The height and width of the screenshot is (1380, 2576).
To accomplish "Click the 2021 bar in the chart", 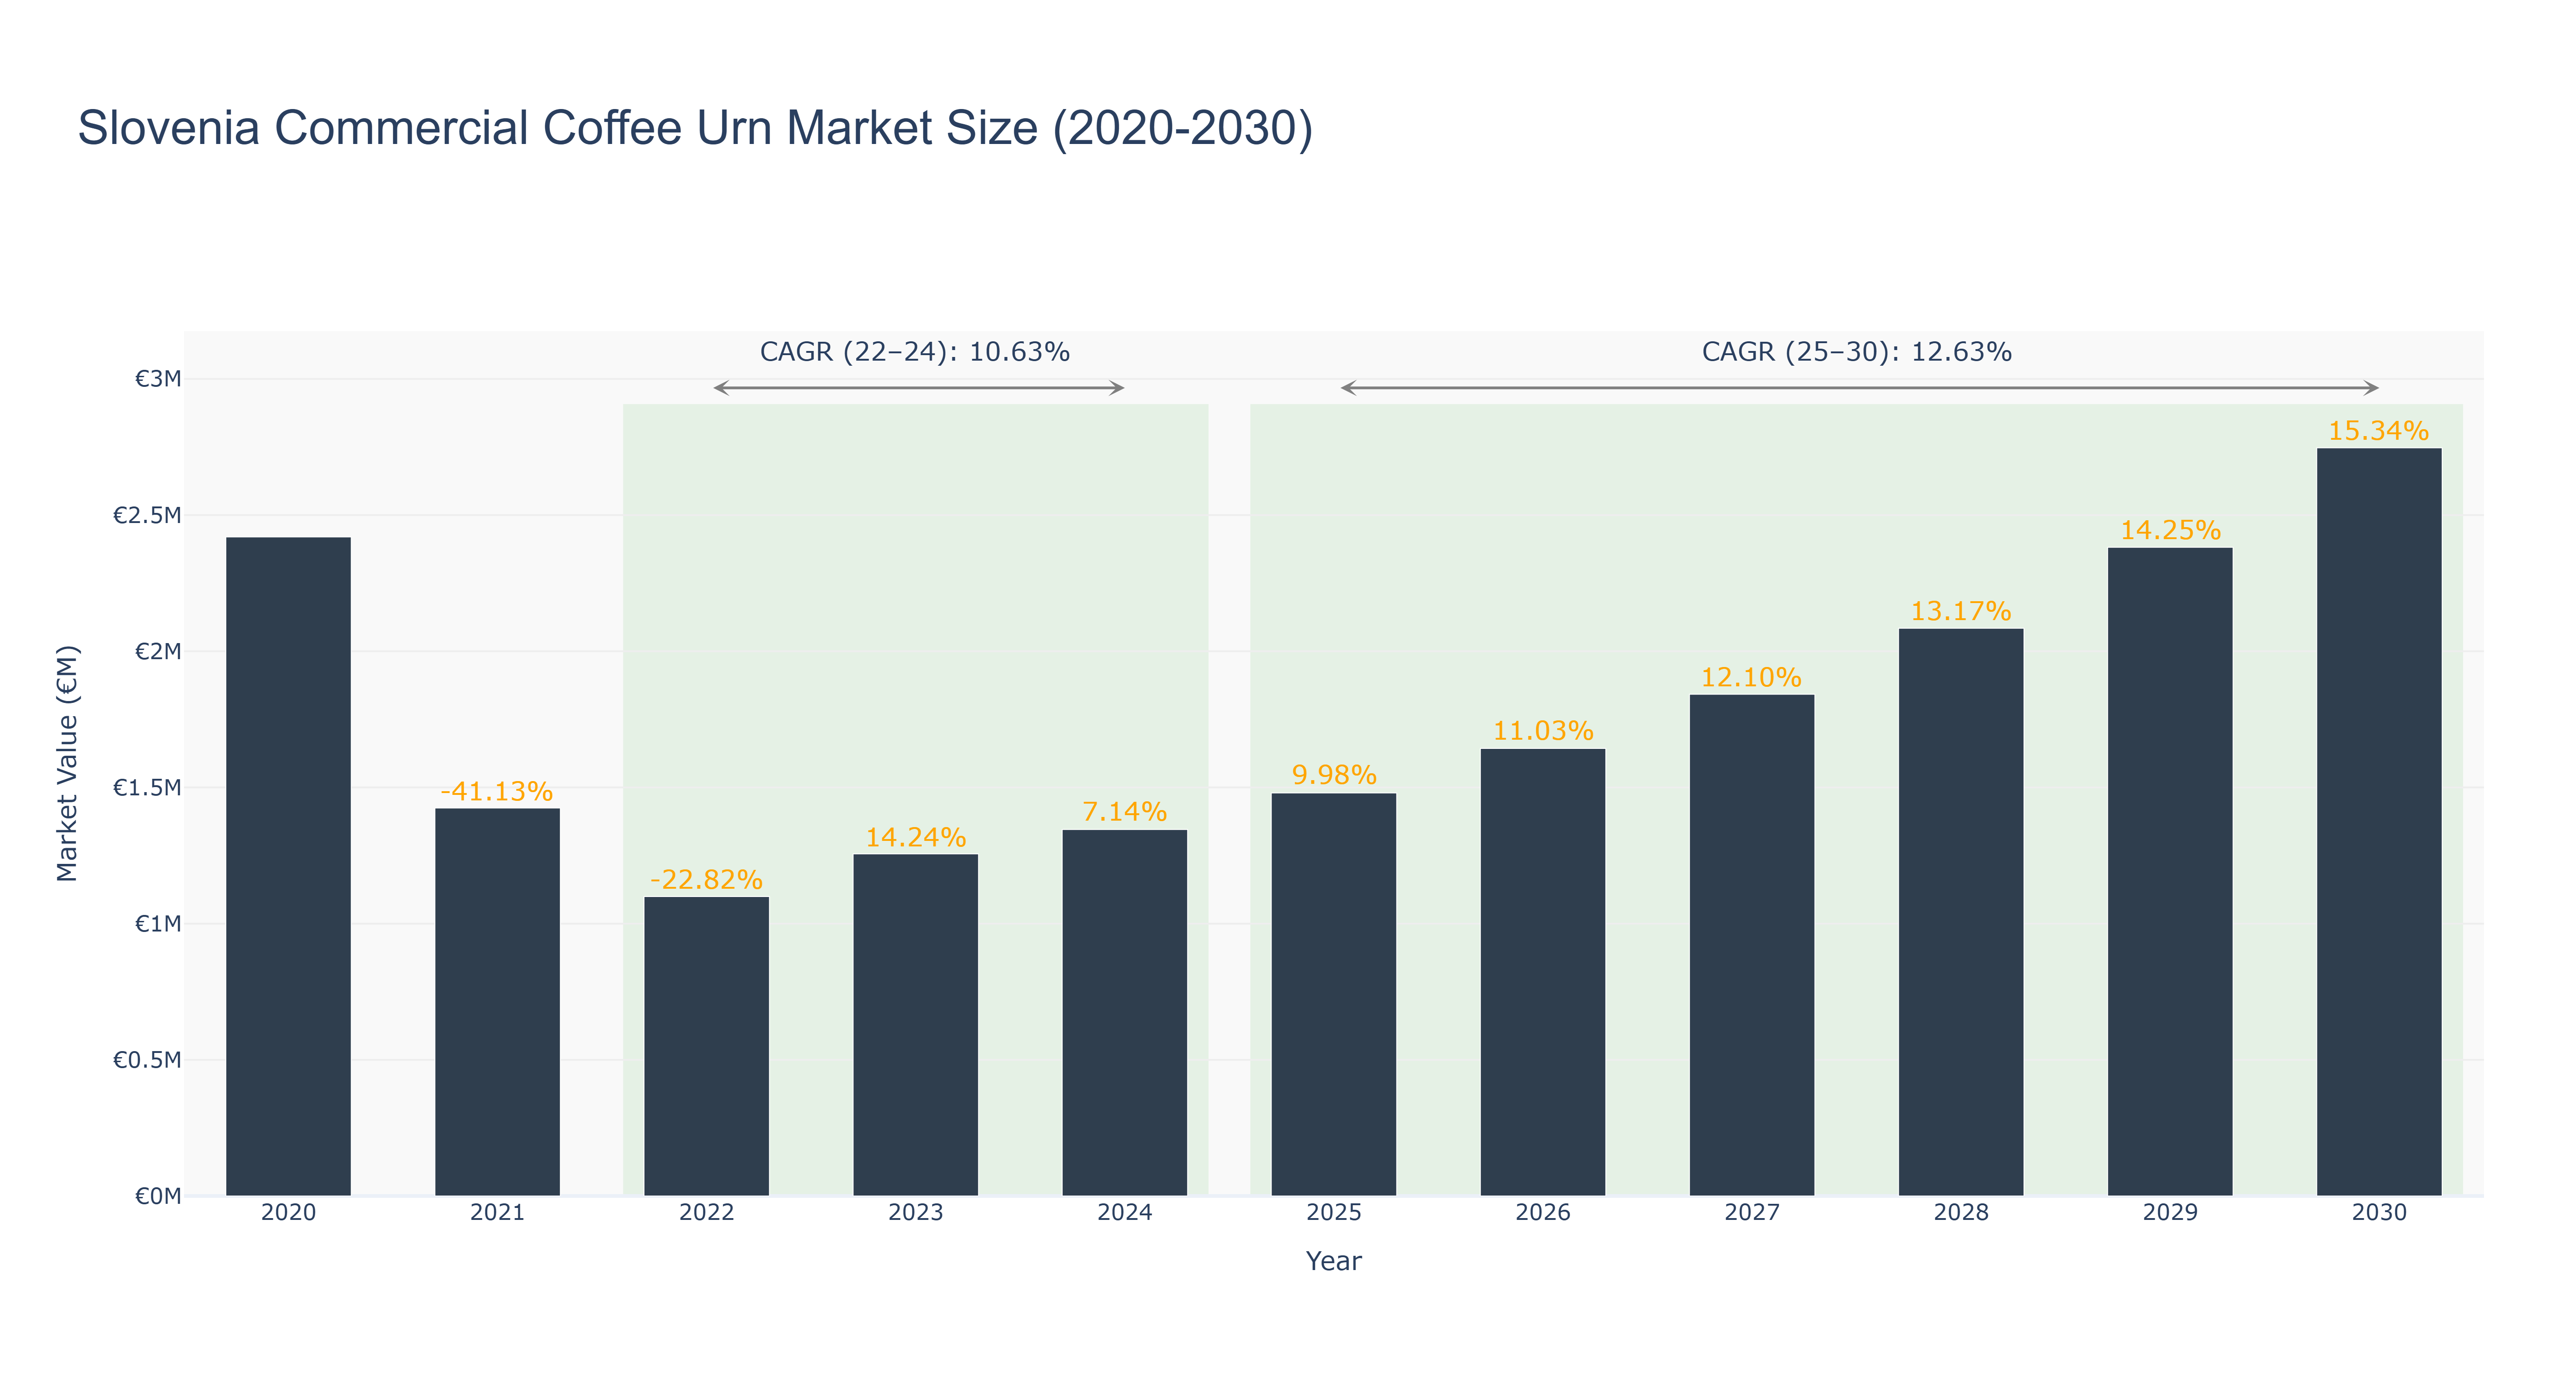I will coord(497,1002).
